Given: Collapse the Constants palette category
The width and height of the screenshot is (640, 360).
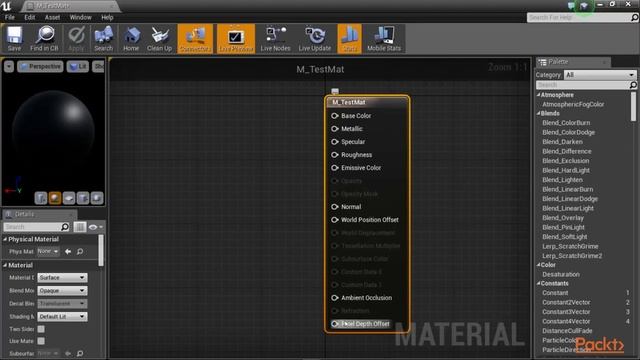Looking at the screenshot, I should click(x=539, y=283).
